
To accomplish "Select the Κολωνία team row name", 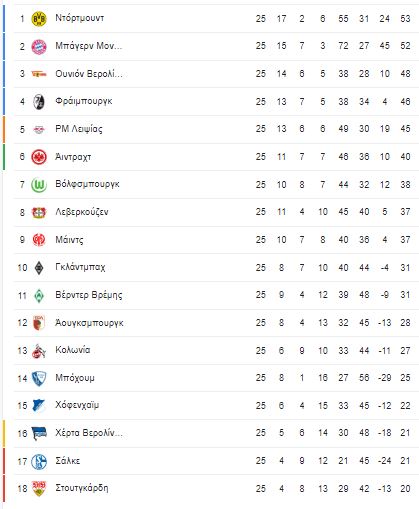I will [x=73, y=350].
